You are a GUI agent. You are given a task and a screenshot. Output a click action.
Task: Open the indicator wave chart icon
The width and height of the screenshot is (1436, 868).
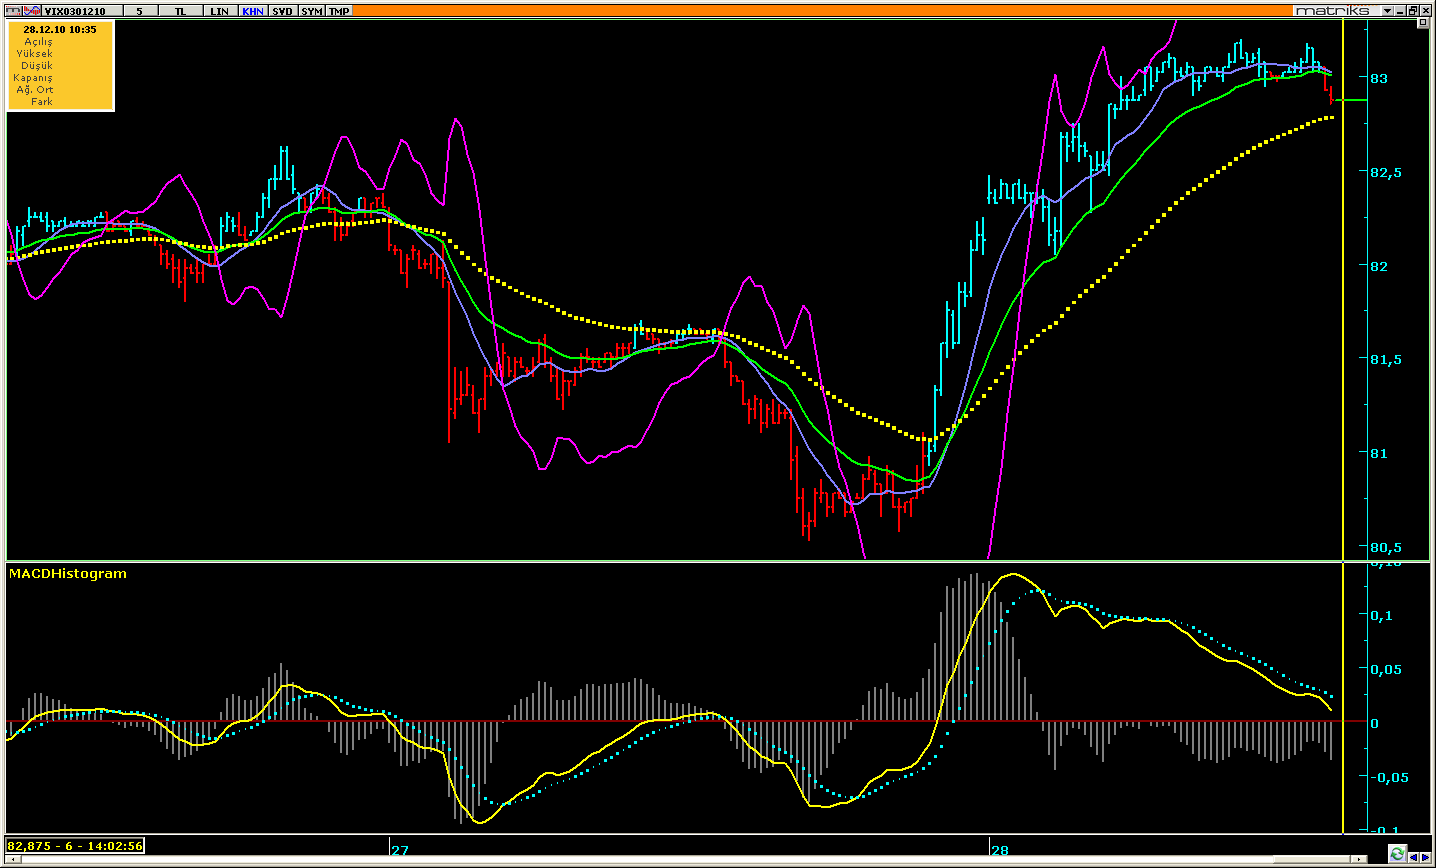tap(32, 11)
